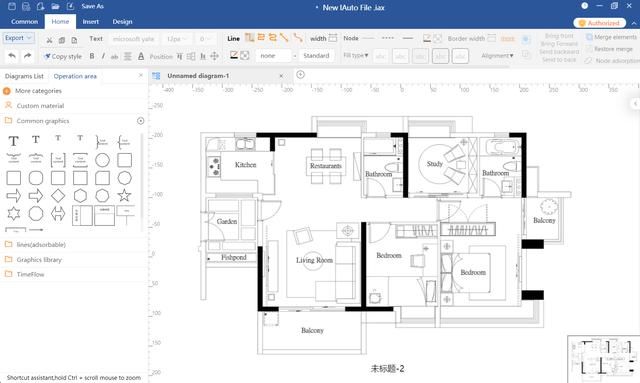Toggle bold text formatting
The height and width of the screenshot is (383, 640).
[x=92, y=56]
